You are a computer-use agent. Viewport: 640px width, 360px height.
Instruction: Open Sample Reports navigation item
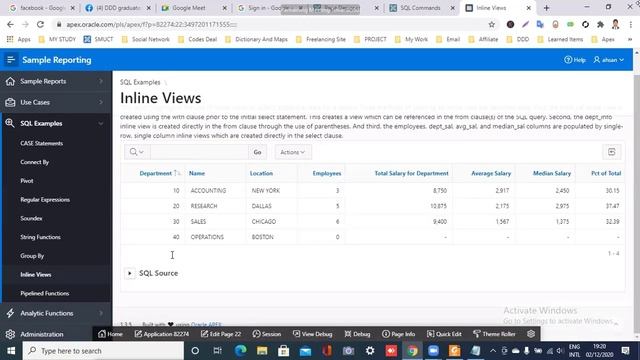tap(43, 81)
